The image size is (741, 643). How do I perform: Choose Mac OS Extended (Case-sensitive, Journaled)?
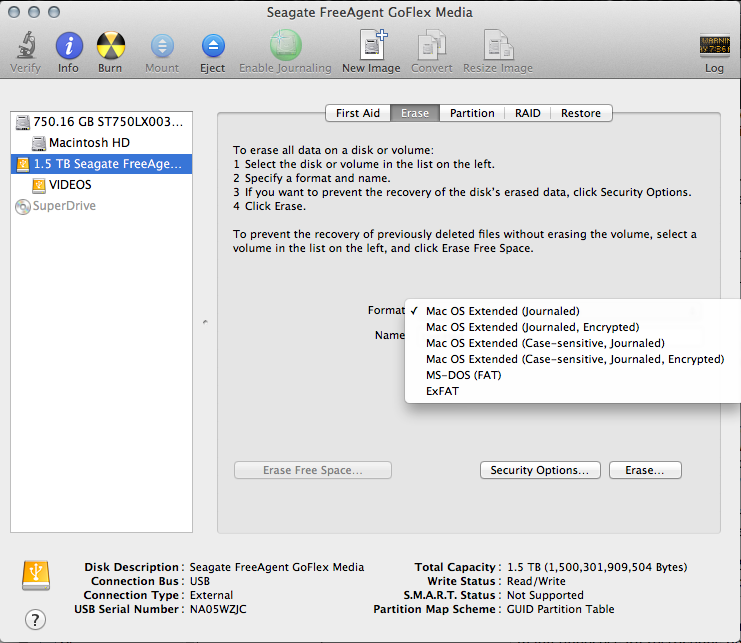(x=573, y=343)
